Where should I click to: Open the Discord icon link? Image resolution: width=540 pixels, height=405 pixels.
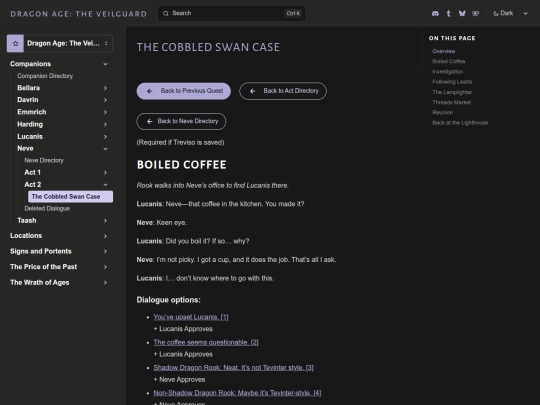coord(435,13)
